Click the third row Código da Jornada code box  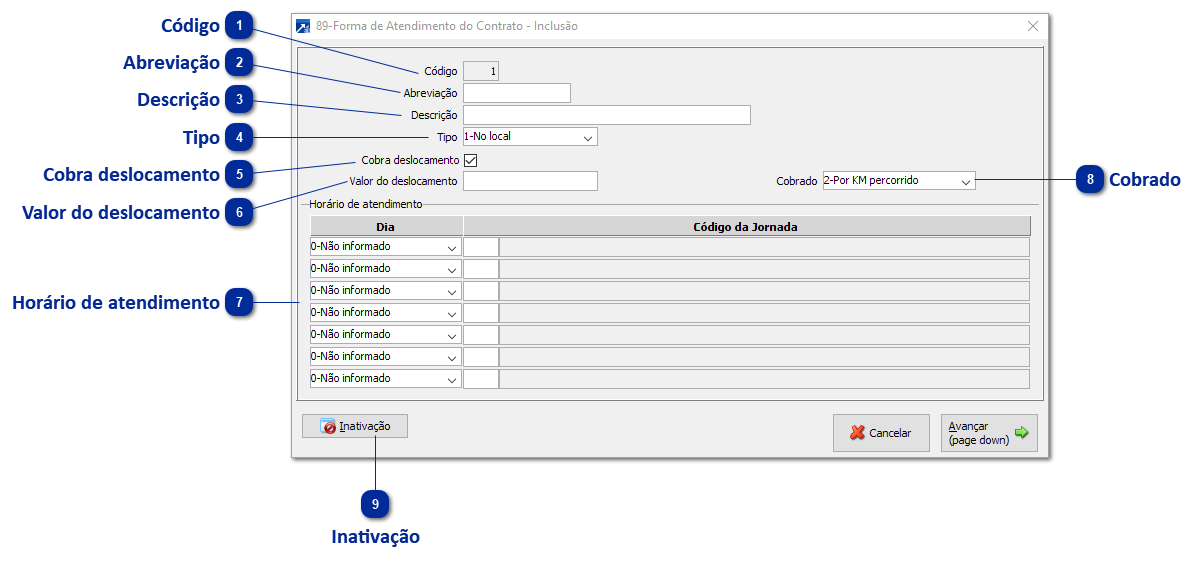[481, 291]
